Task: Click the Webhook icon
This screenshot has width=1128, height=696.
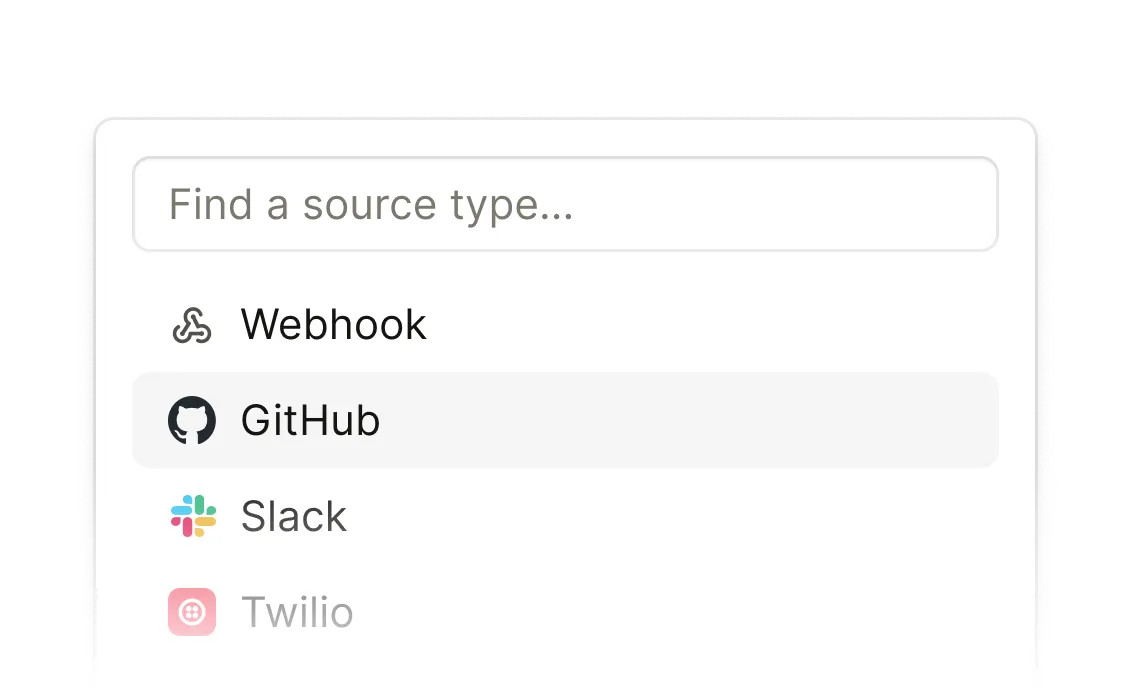Action: [x=192, y=325]
